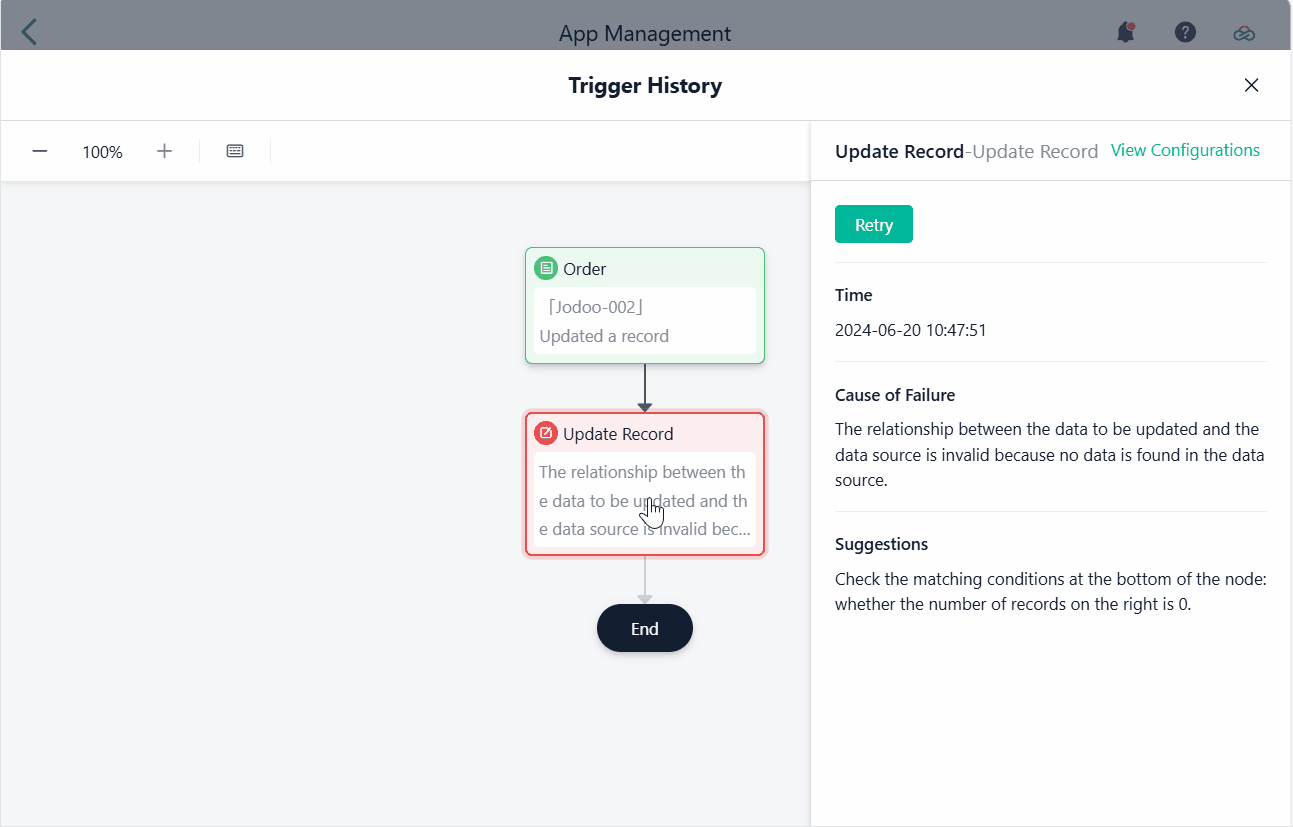Click the End node
Image resolution: width=1293 pixels, height=827 pixels.
[x=645, y=628]
